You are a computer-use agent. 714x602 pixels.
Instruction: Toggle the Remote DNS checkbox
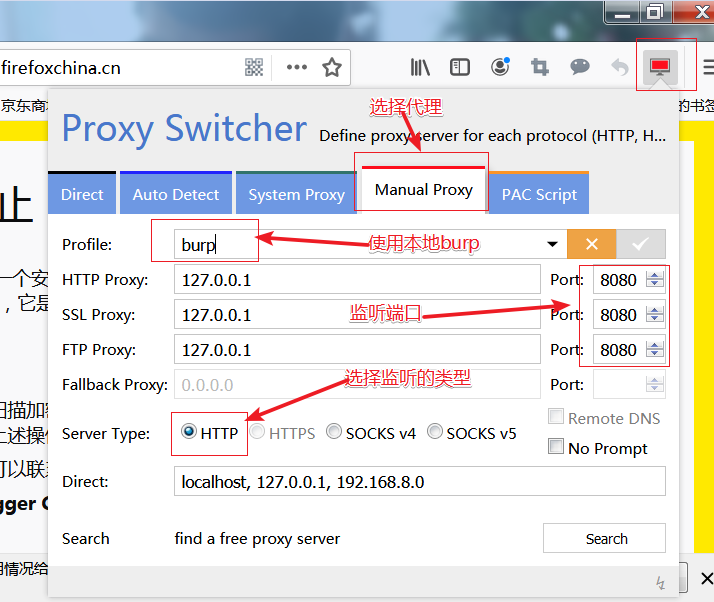coord(556,416)
